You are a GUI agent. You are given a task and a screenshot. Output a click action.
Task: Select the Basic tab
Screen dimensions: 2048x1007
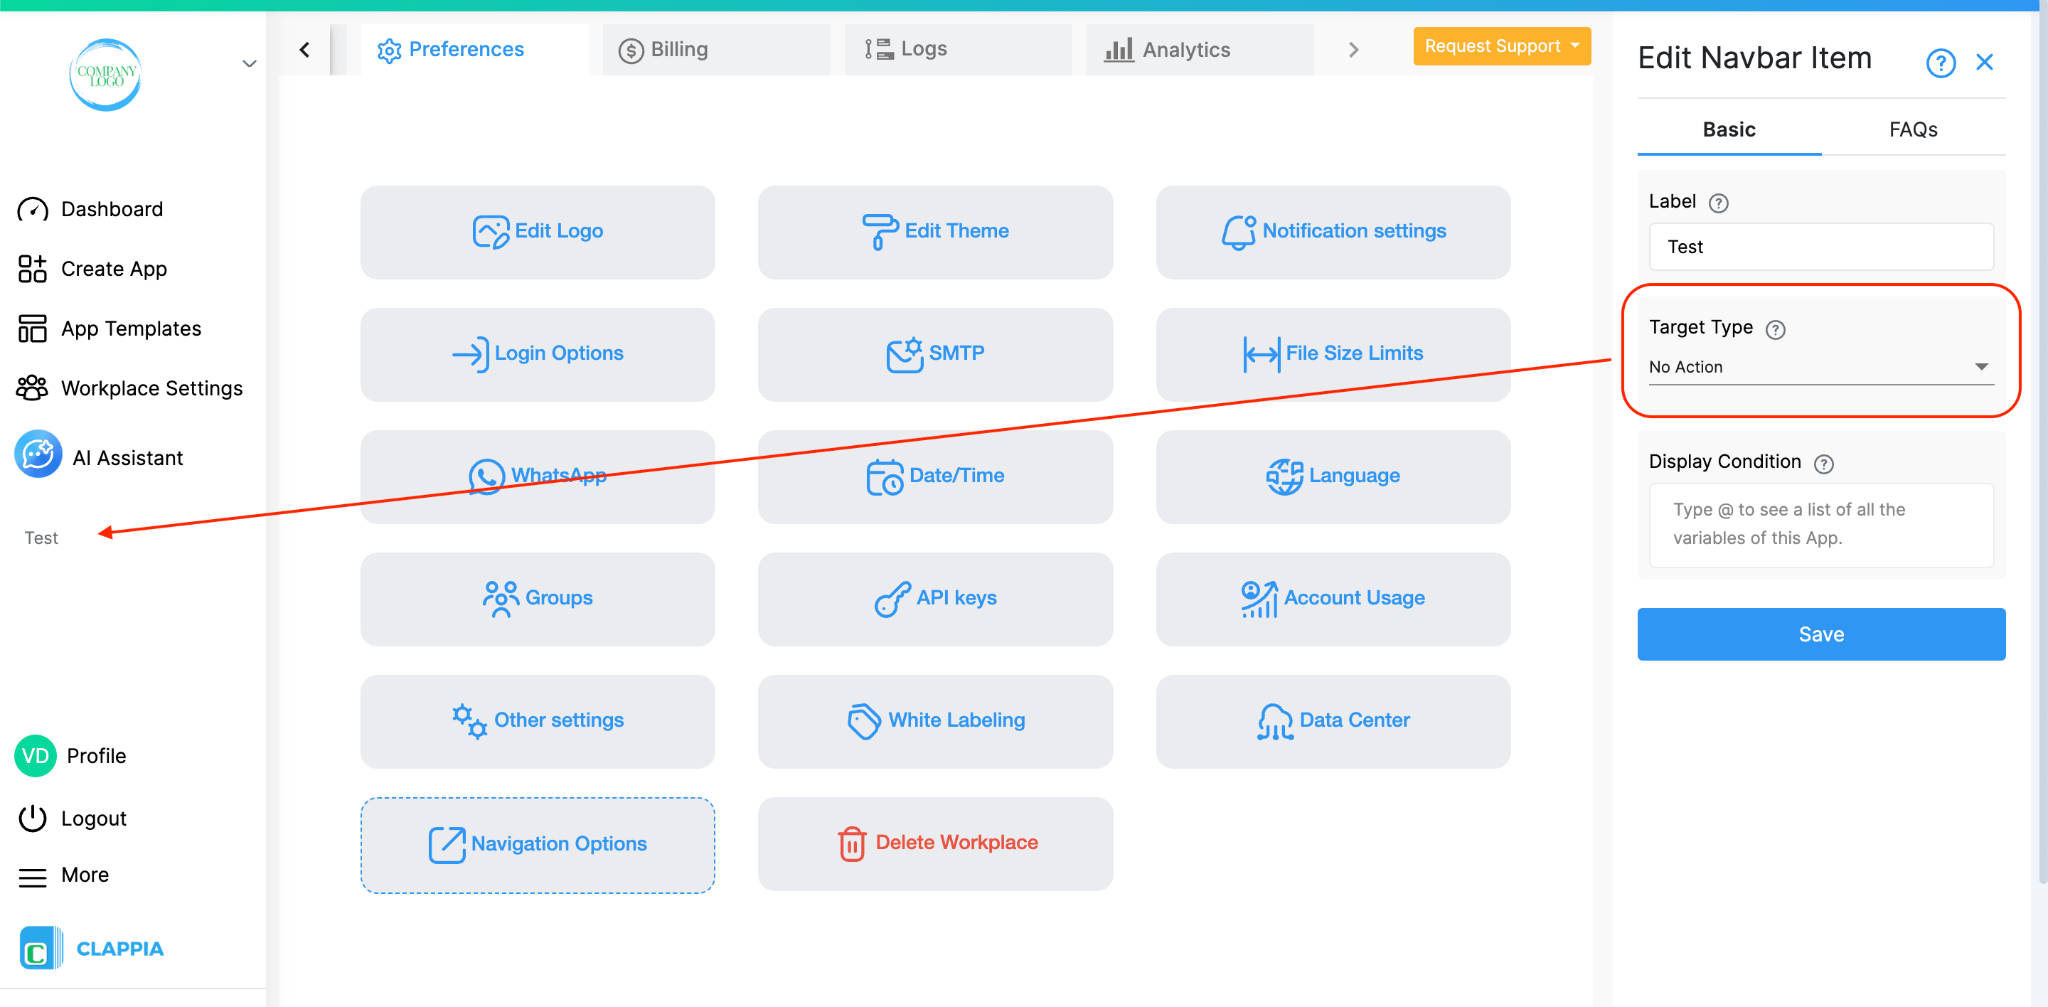(x=1729, y=129)
